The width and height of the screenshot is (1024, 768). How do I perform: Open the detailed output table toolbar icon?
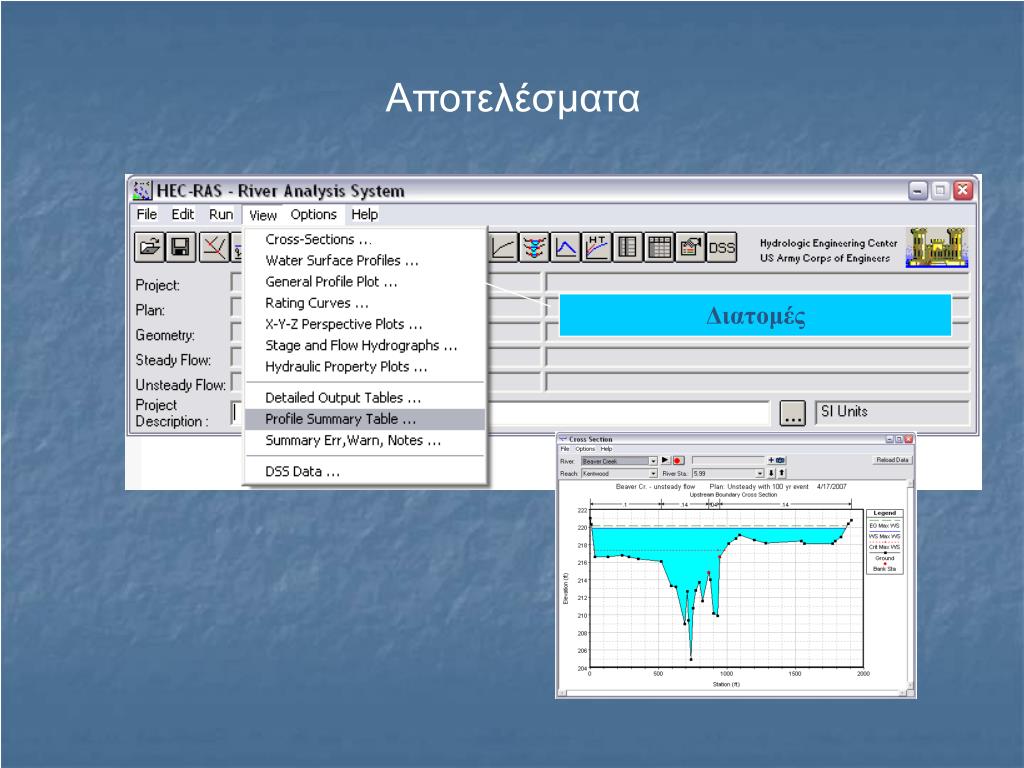click(628, 248)
